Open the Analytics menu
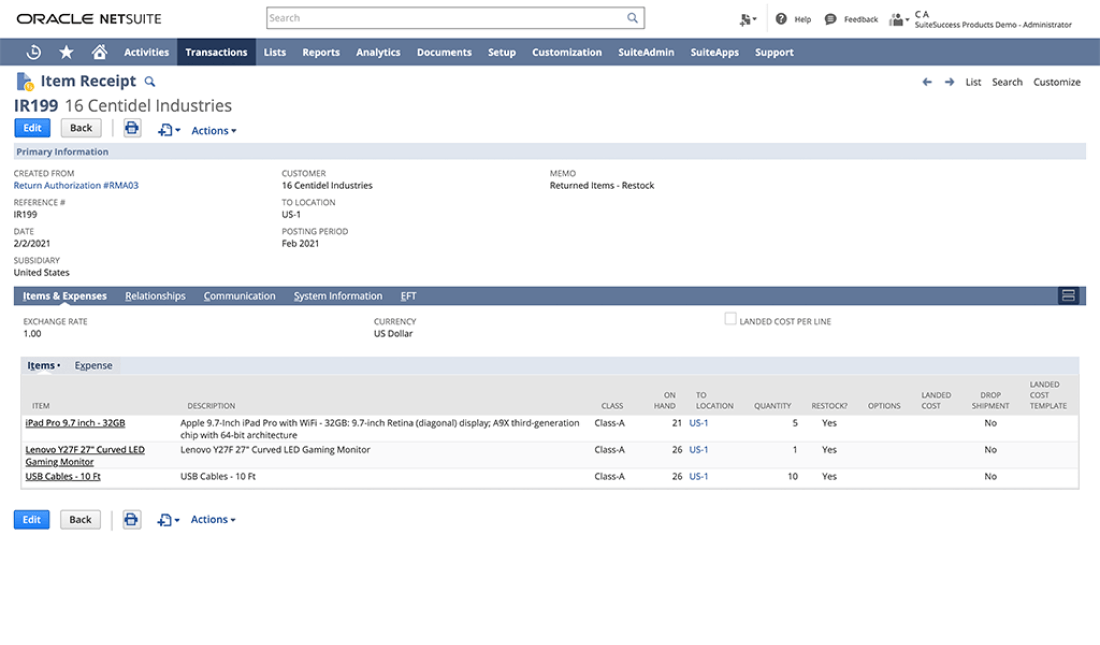This screenshot has width=1100, height=645. [x=378, y=52]
